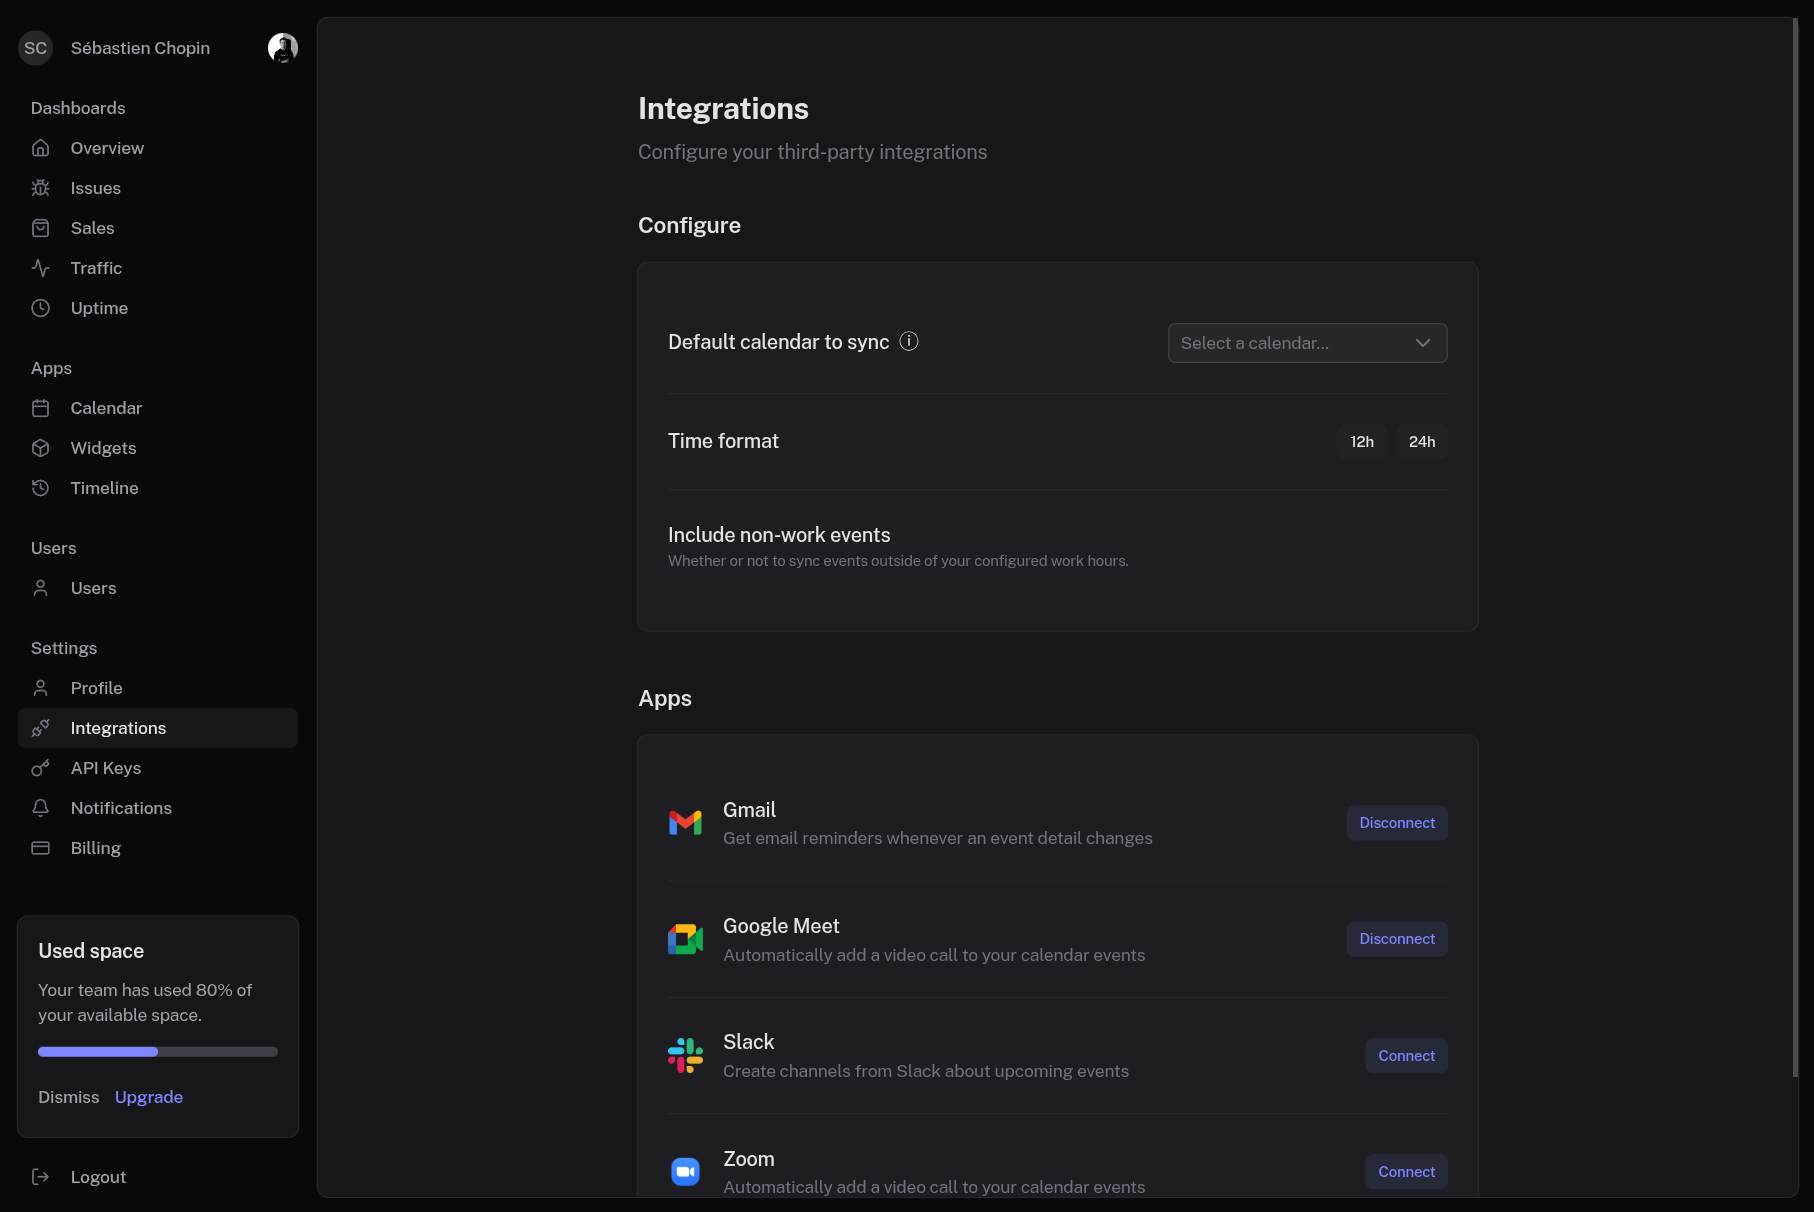Click the chevron arrow in calendar dropdown
The height and width of the screenshot is (1212, 1814).
pyautogui.click(x=1423, y=343)
